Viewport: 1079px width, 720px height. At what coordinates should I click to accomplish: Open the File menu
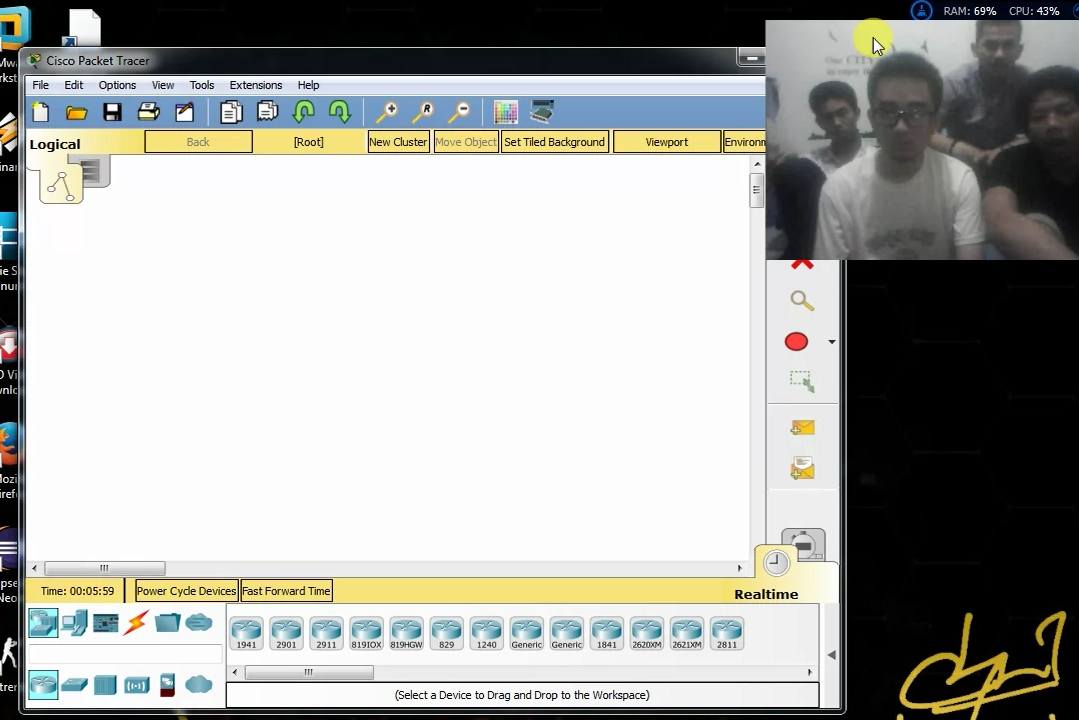tap(41, 85)
